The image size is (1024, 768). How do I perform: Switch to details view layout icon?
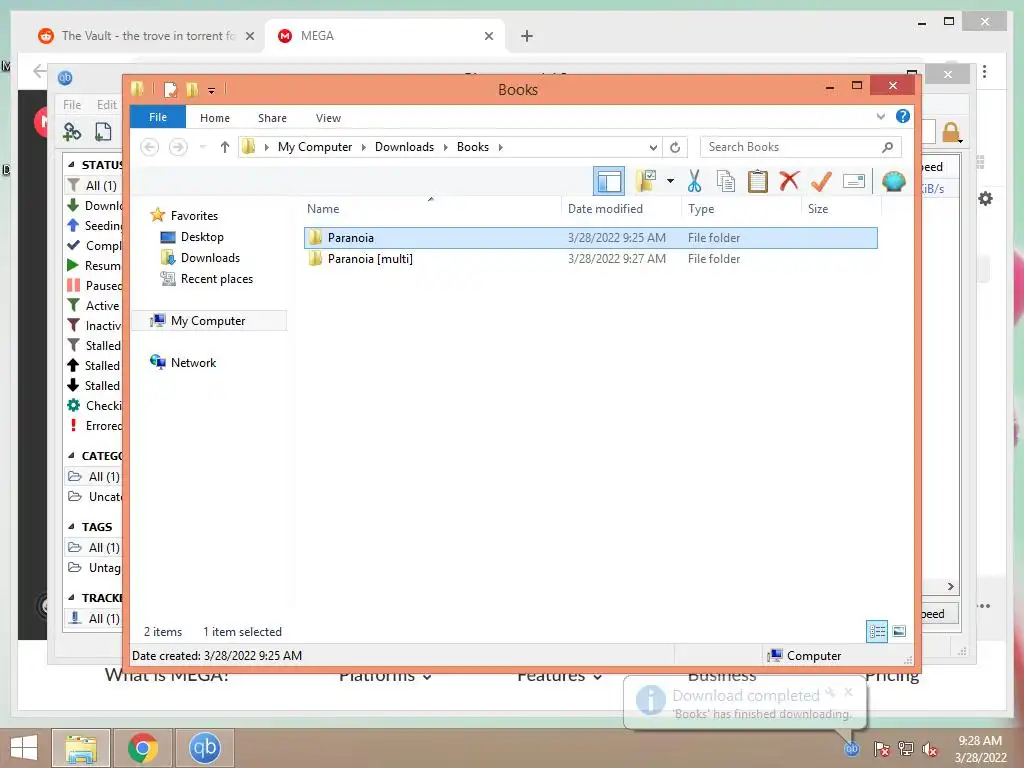pyautogui.click(x=877, y=632)
